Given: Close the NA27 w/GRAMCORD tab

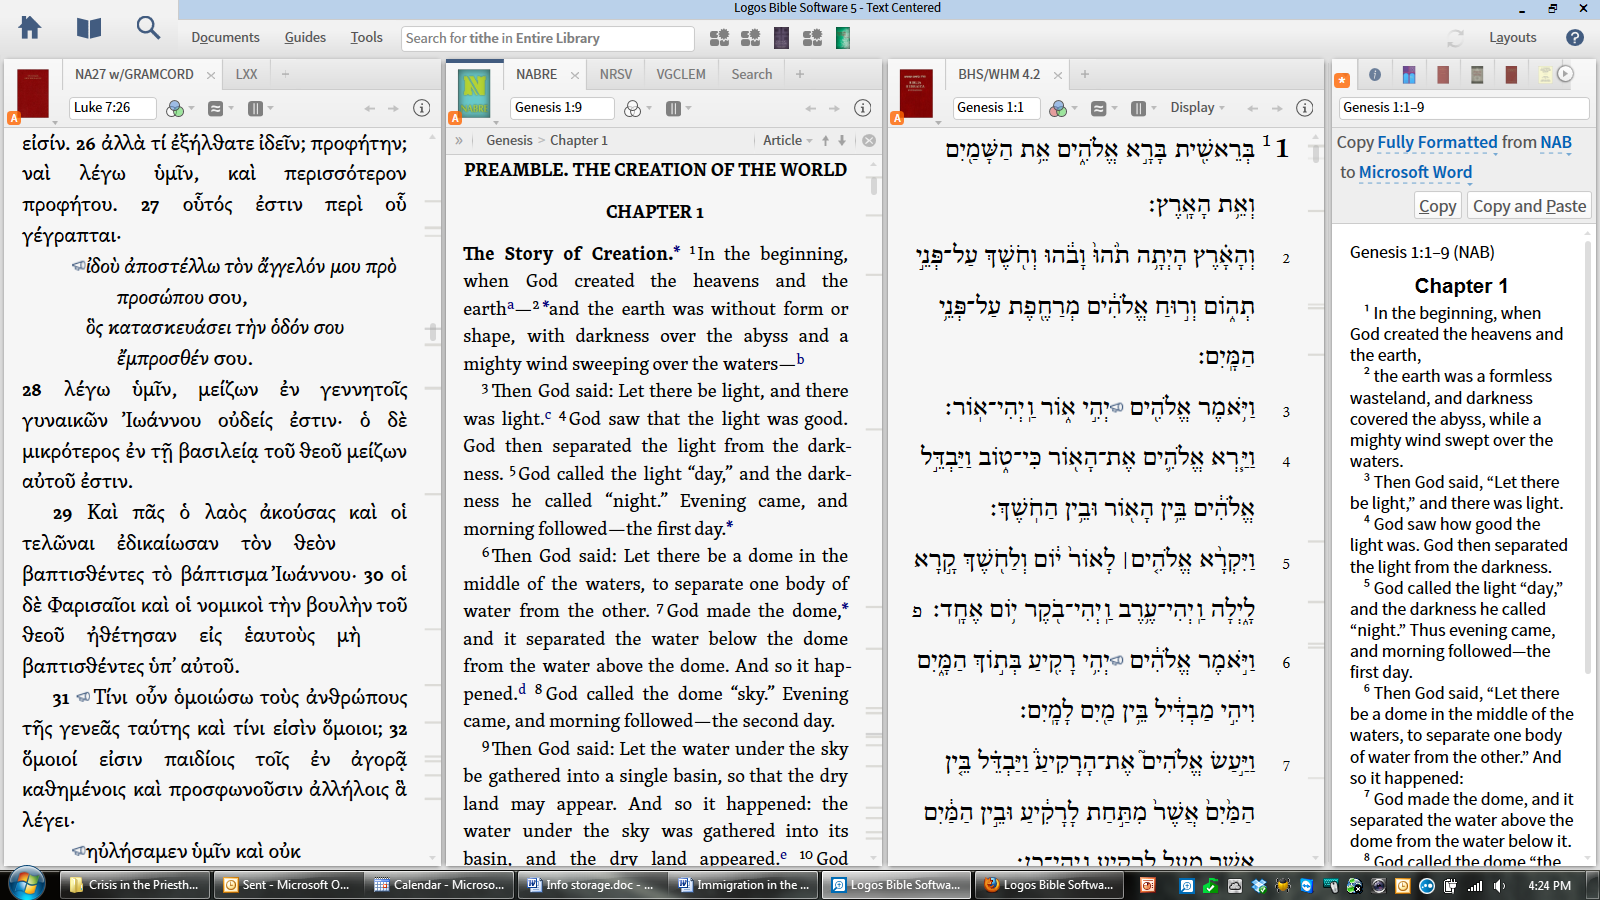Looking at the screenshot, I should [x=211, y=75].
